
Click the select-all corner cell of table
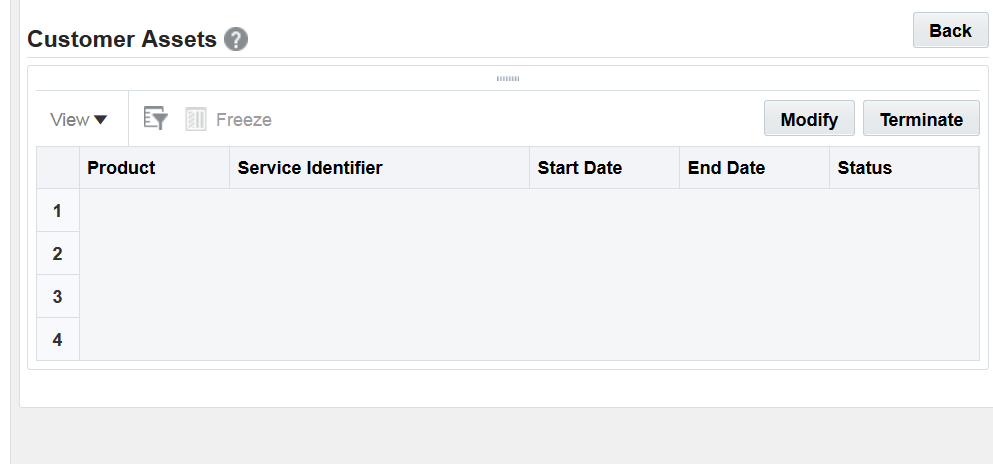(58, 168)
